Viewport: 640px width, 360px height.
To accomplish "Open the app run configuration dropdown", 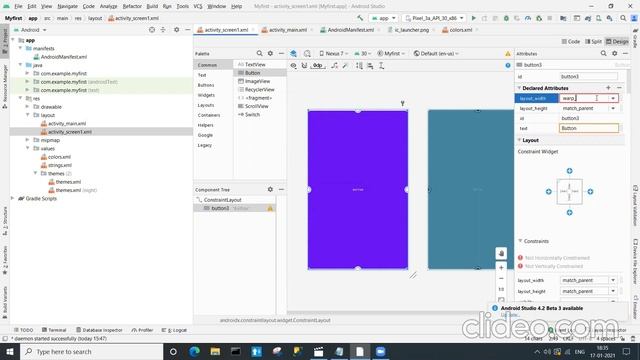I will pyautogui.click(x=383, y=18).
